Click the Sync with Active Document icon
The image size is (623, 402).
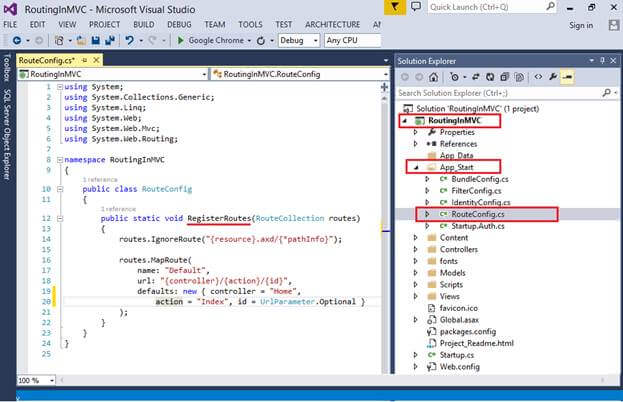coord(476,77)
